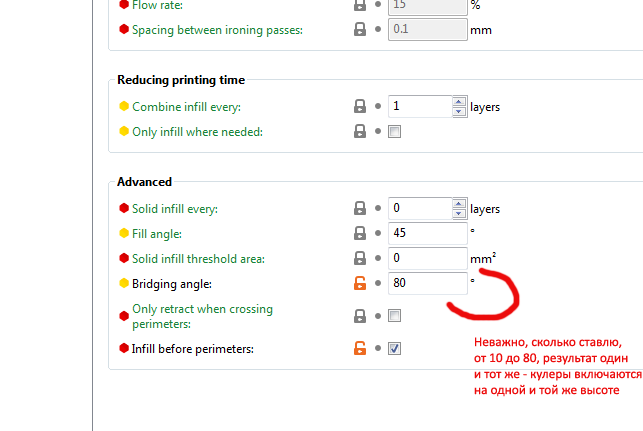Open the Bridging angle setting label
Screen dimensions: 643x431
pyautogui.click(x=171, y=284)
